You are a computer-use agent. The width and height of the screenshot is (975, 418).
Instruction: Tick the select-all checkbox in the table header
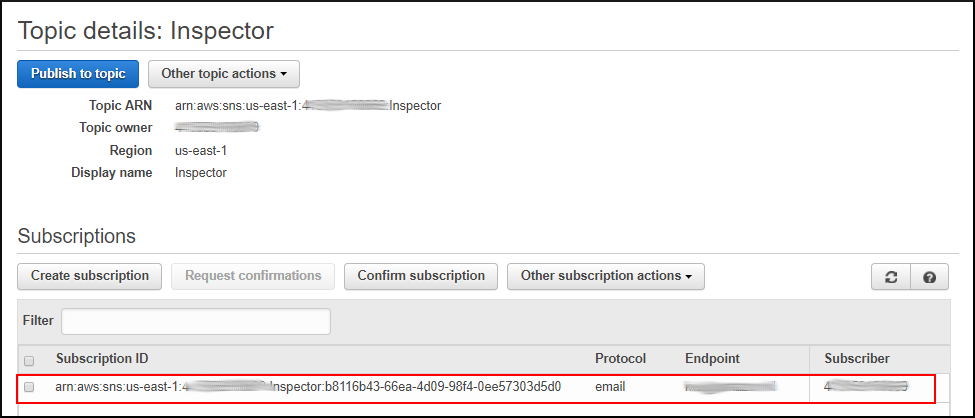point(29,360)
